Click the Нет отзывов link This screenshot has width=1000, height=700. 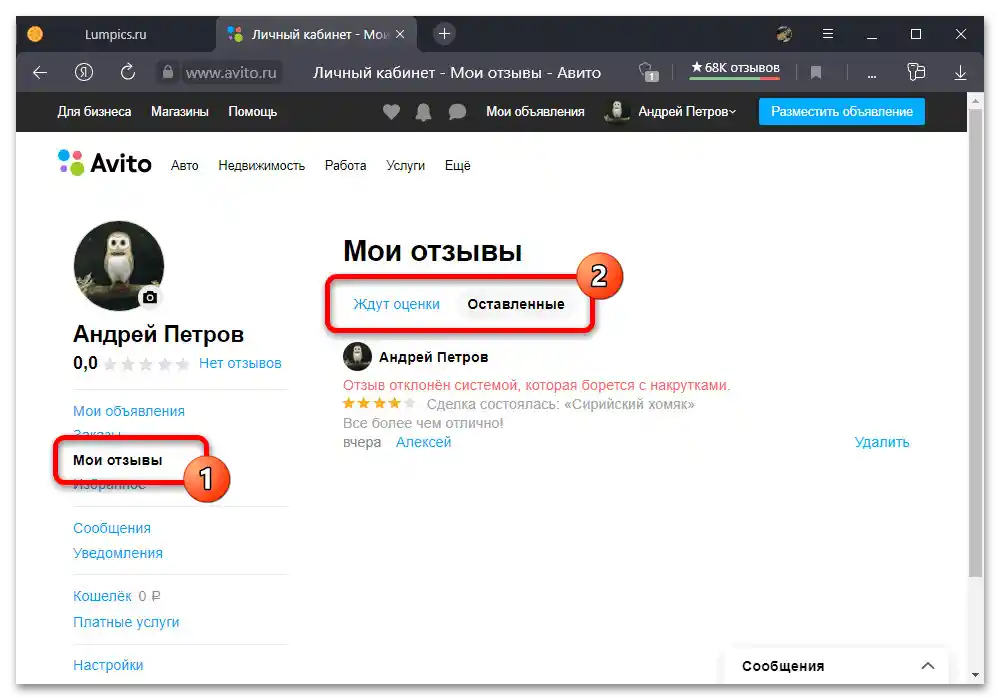point(240,363)
